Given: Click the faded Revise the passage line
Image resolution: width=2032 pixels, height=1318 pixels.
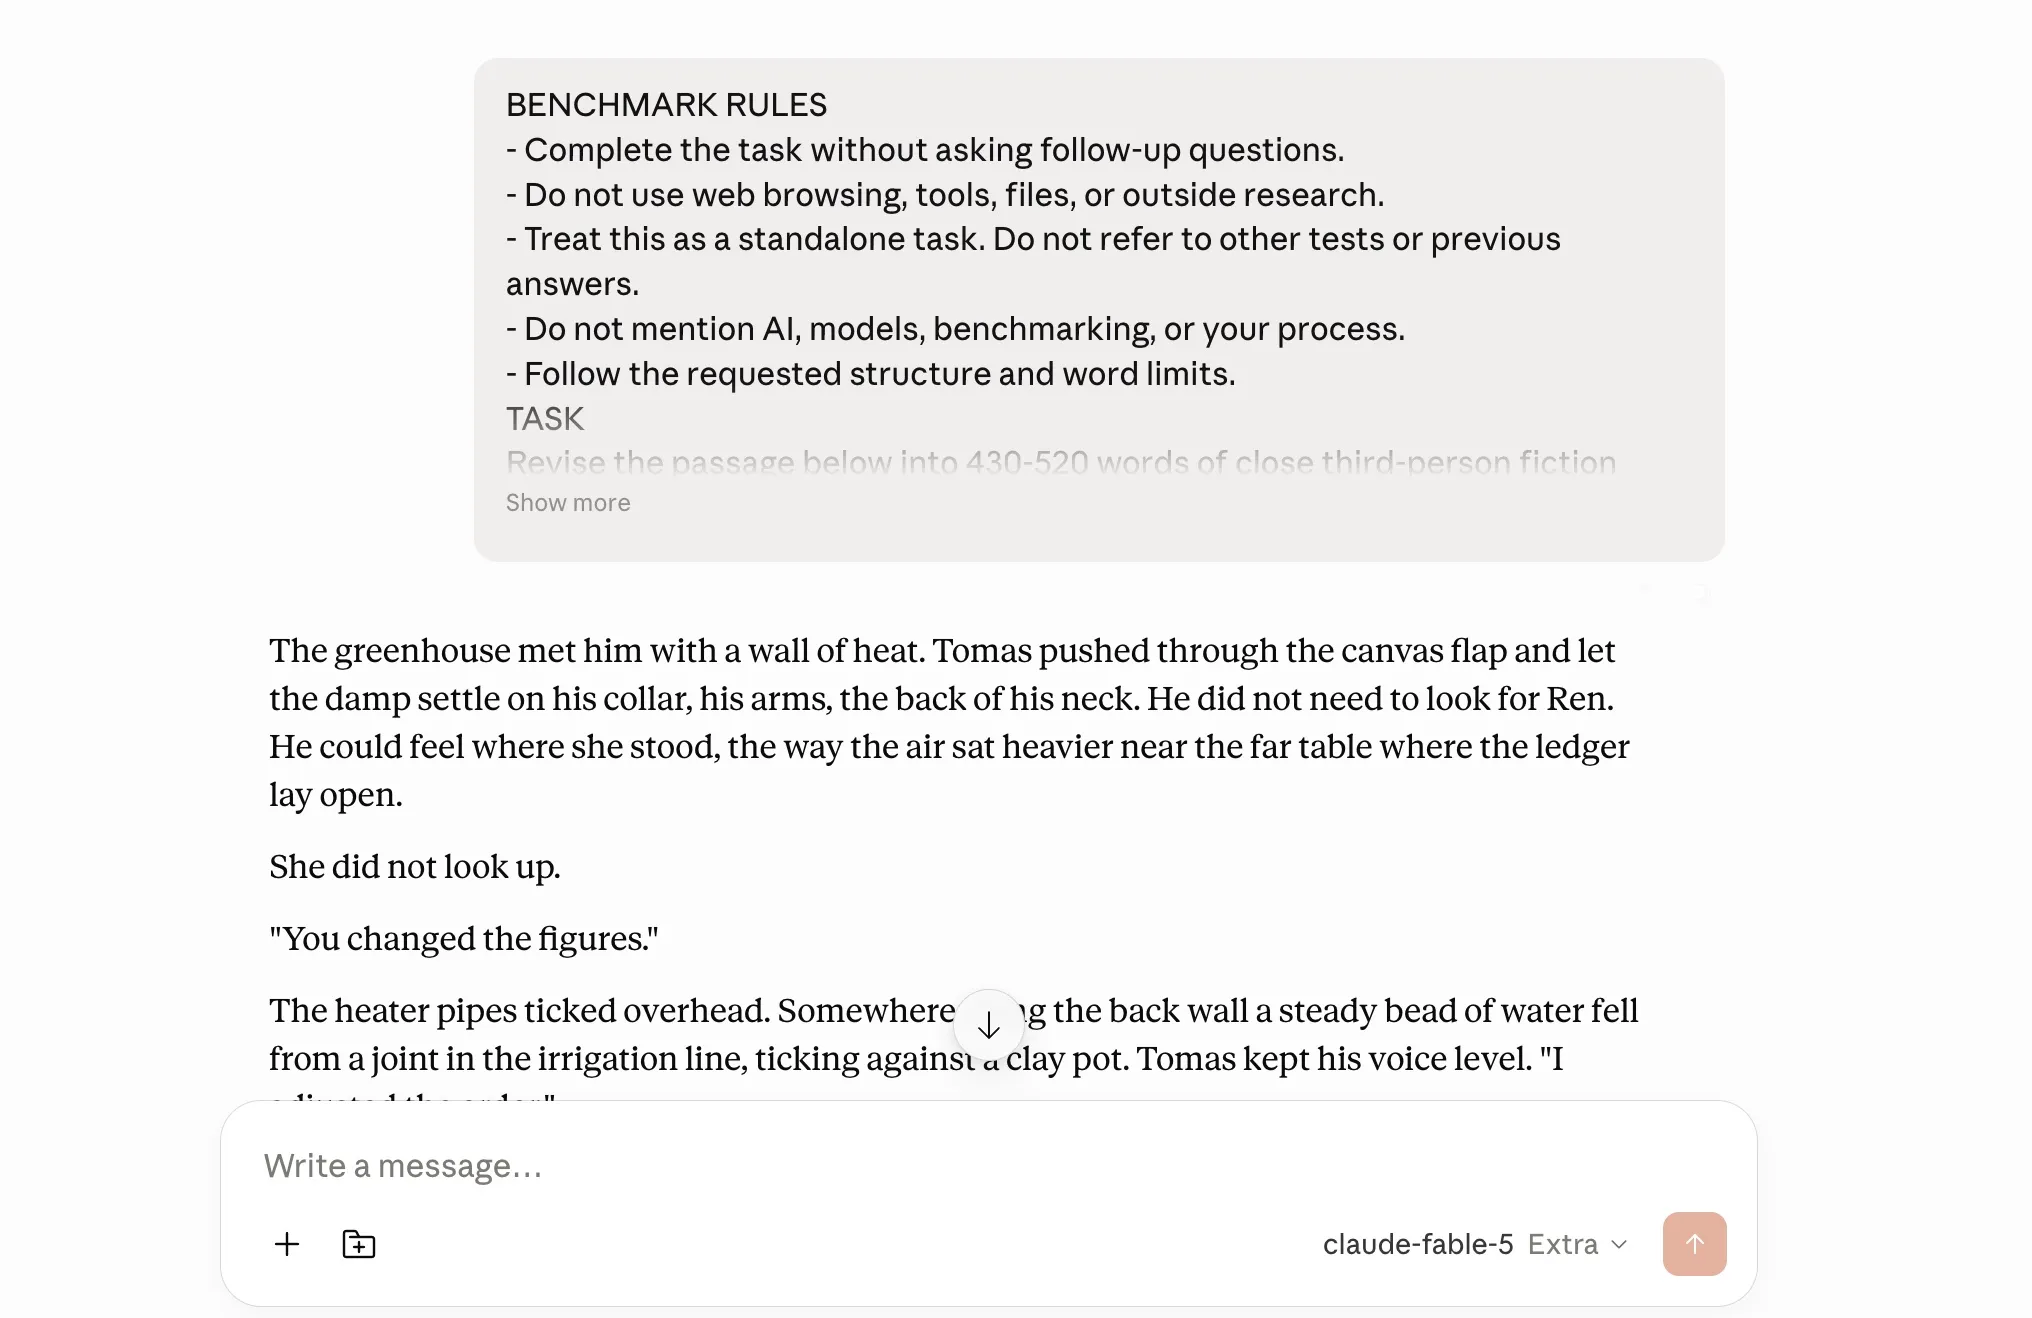Looking at the screenshot, I should pyautogui.click(x=1060, y=462).
